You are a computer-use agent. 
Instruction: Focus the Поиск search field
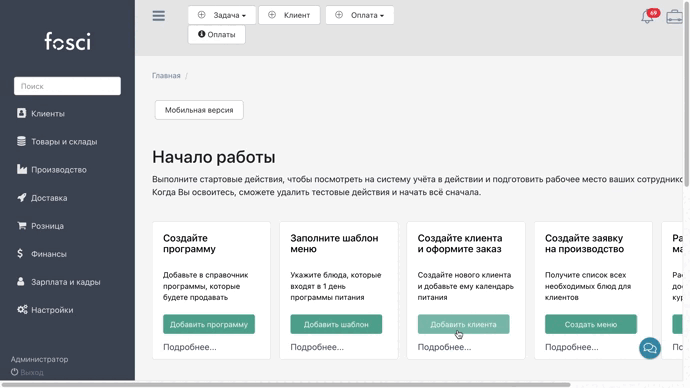pyautogui.click(x=67, y=86)
